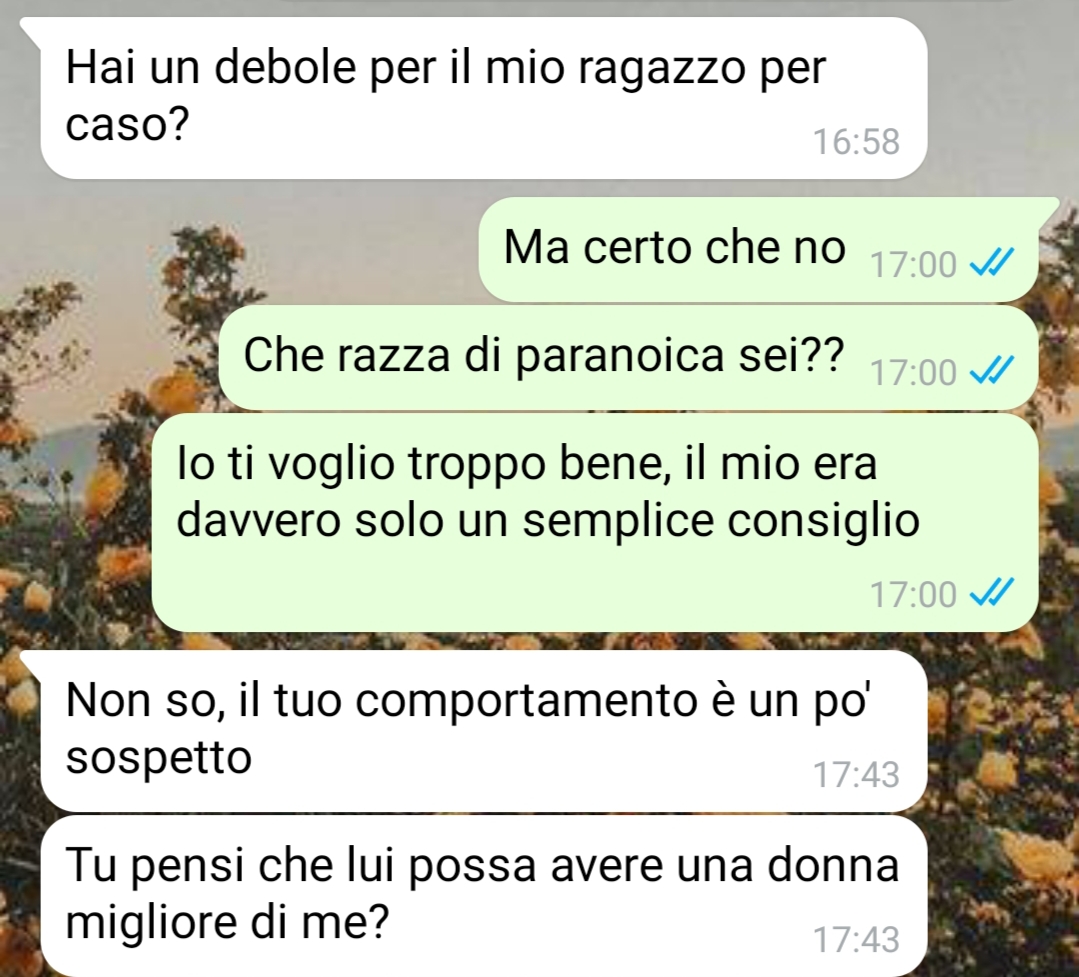Tap the 17:43 time on 'migliore di me?' message
The image size is (1079, 977).
point(856,939)
